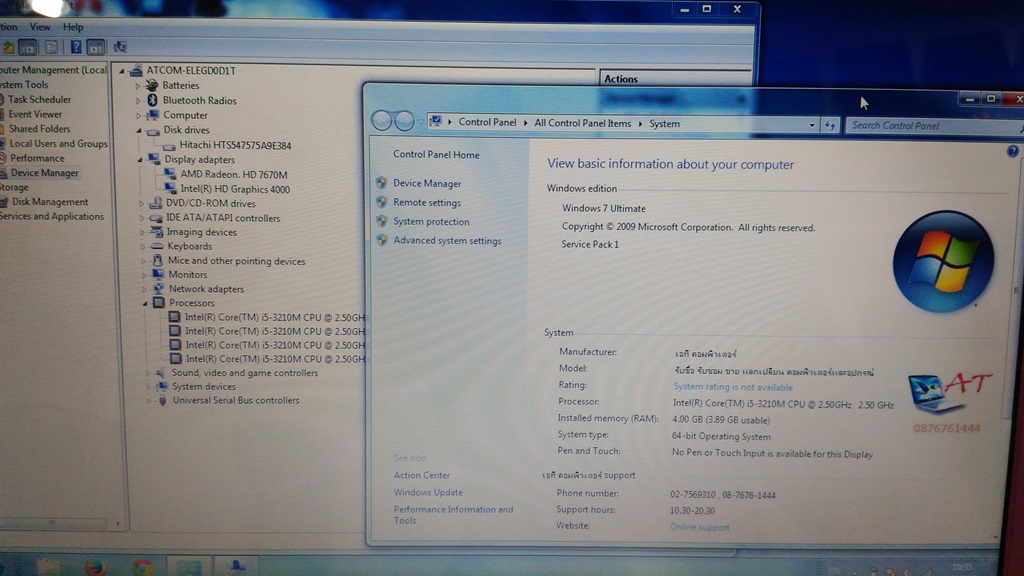Click the Scan for hardware changes toolbar icon

[x=119, y=47]
